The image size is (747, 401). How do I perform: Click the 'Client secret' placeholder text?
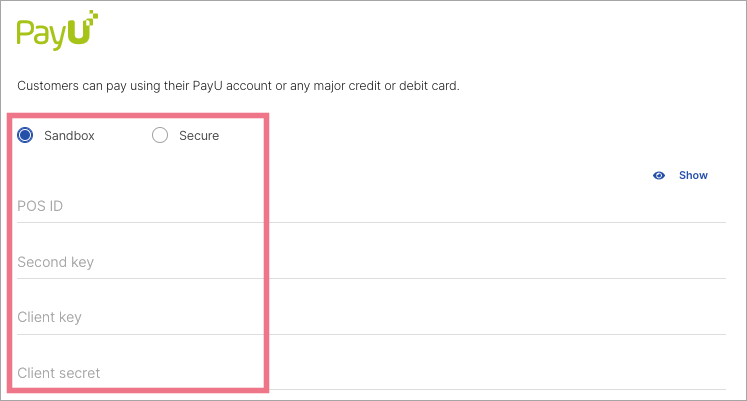(59, 373)
